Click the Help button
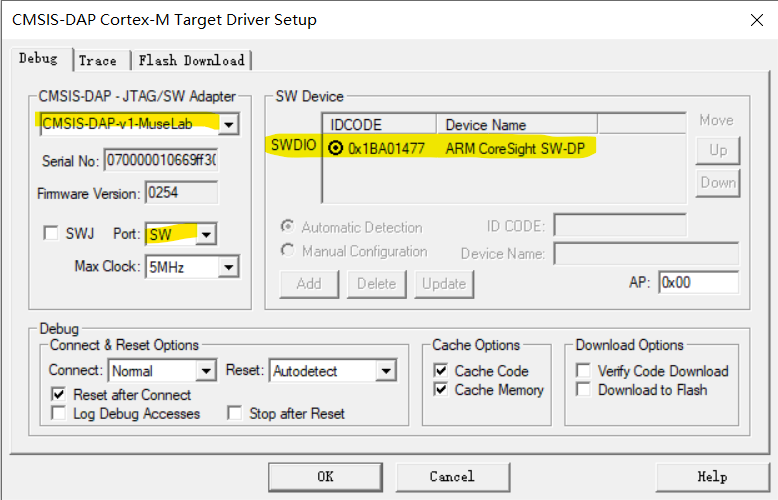This screenshot has height=500, width=778. pos(713,477)
